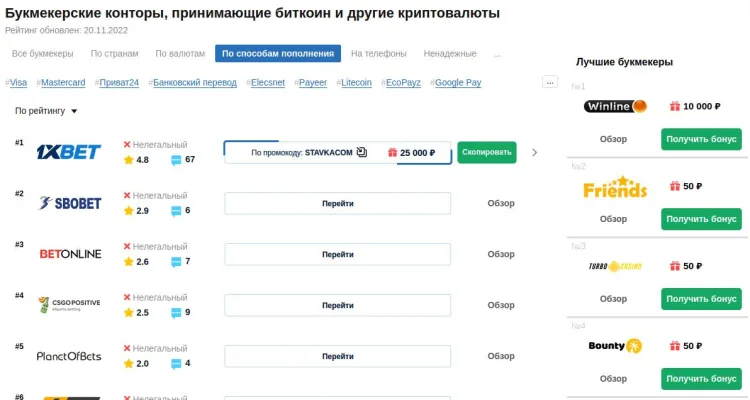Image resolution: width=750 pixels, height=400 pixels.
Task: Open the 6 comments for SBOBET
Action: (x=181, y=211)
